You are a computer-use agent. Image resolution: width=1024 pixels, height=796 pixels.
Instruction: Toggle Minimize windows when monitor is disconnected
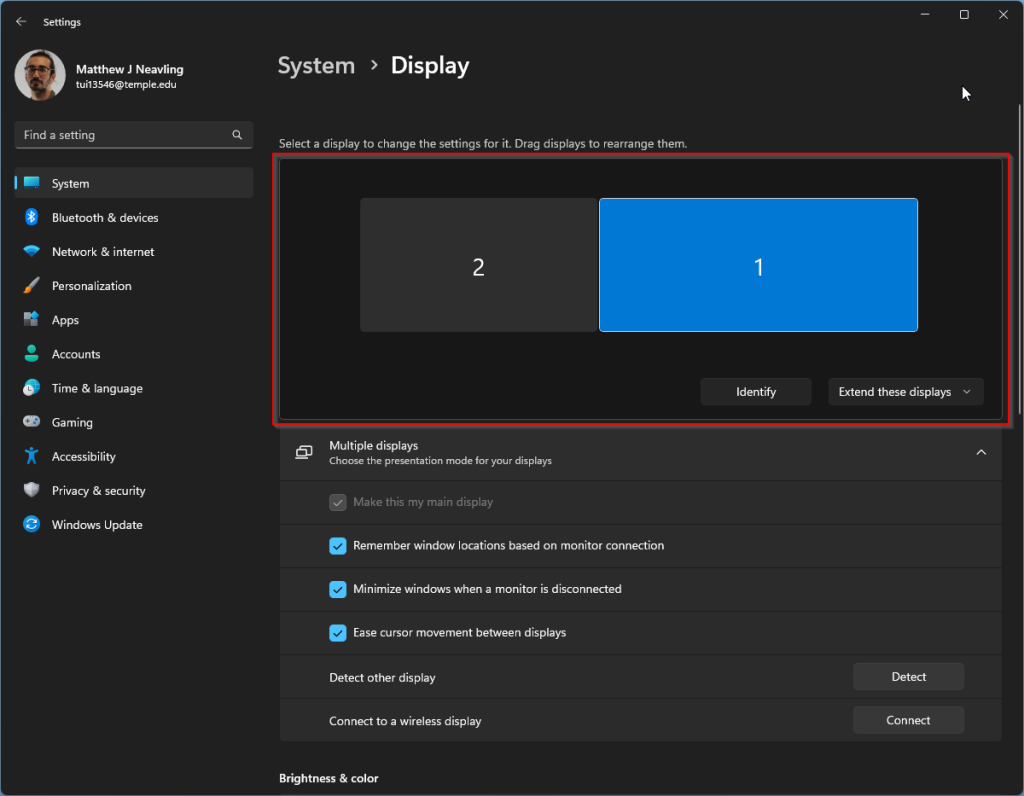click(338, 589)
